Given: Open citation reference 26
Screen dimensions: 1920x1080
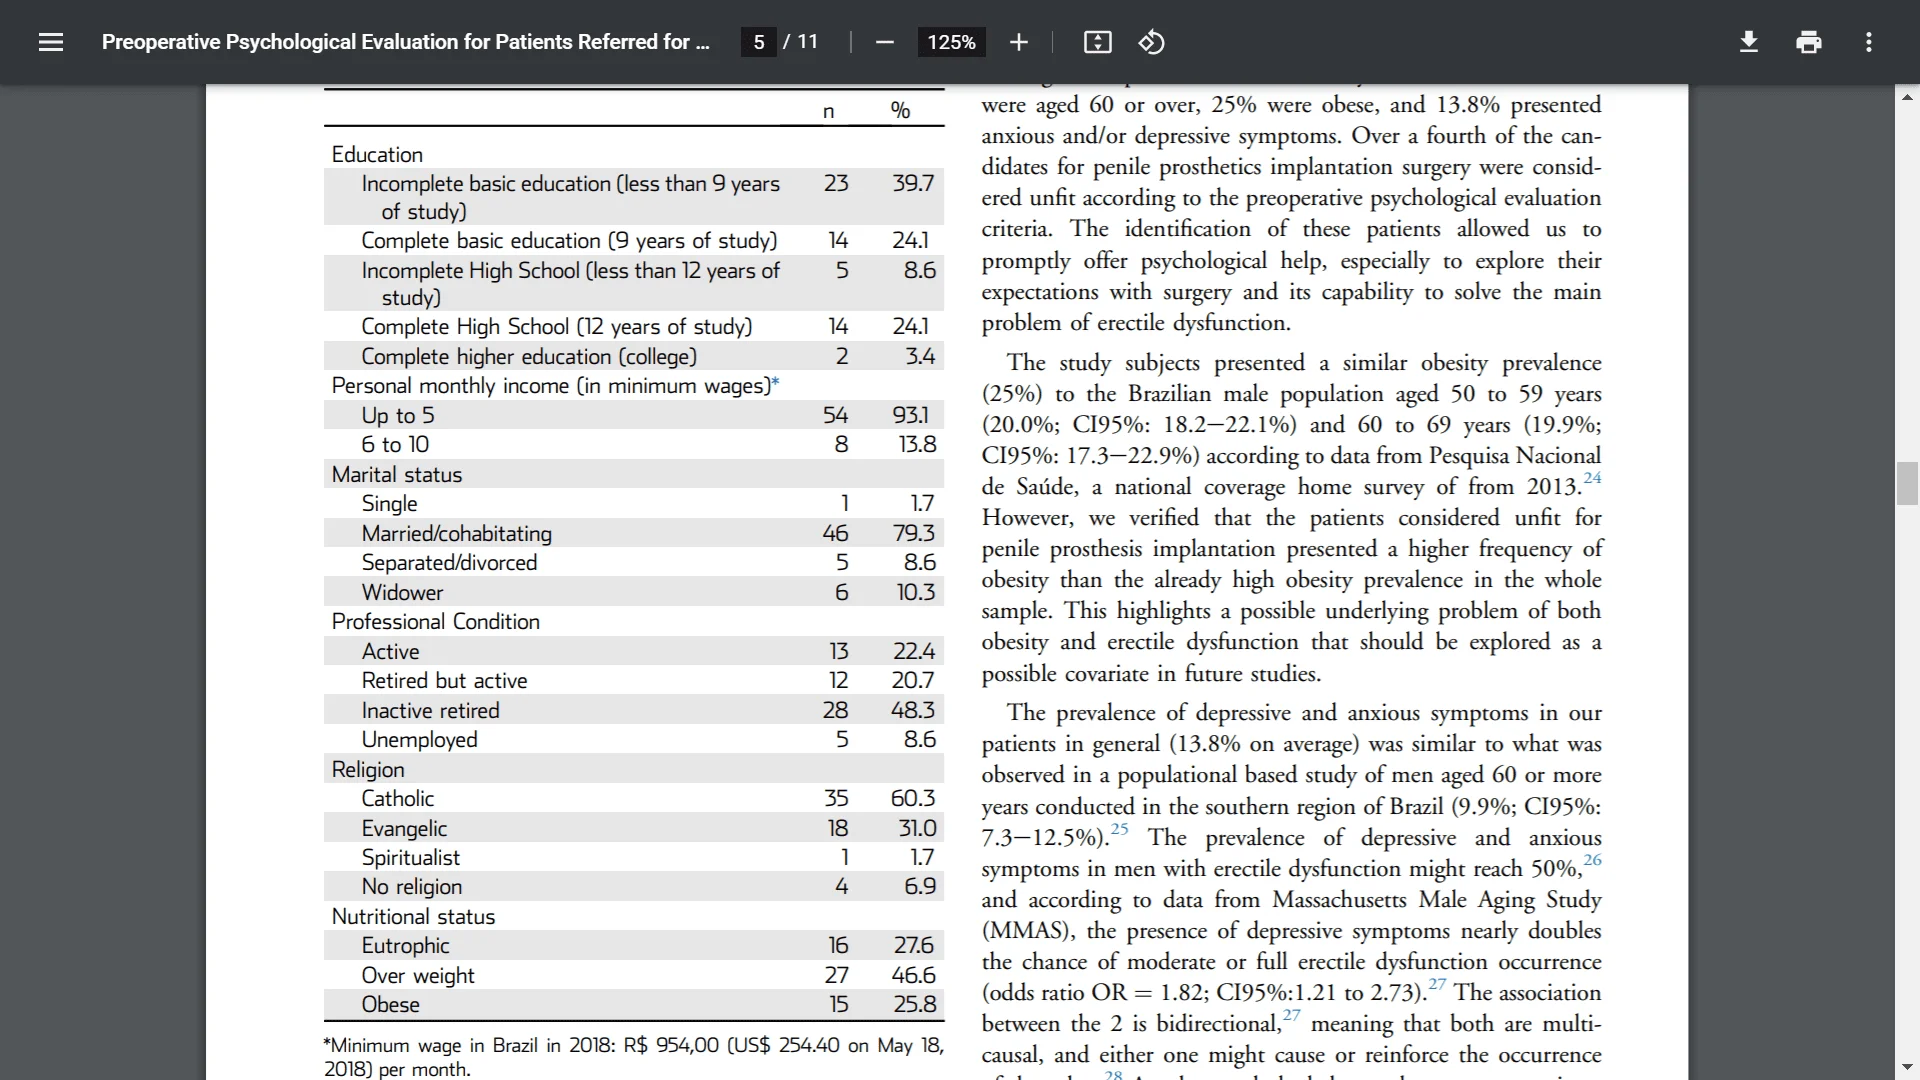Looking at the screenshot, I should [x=1592, y=860].
